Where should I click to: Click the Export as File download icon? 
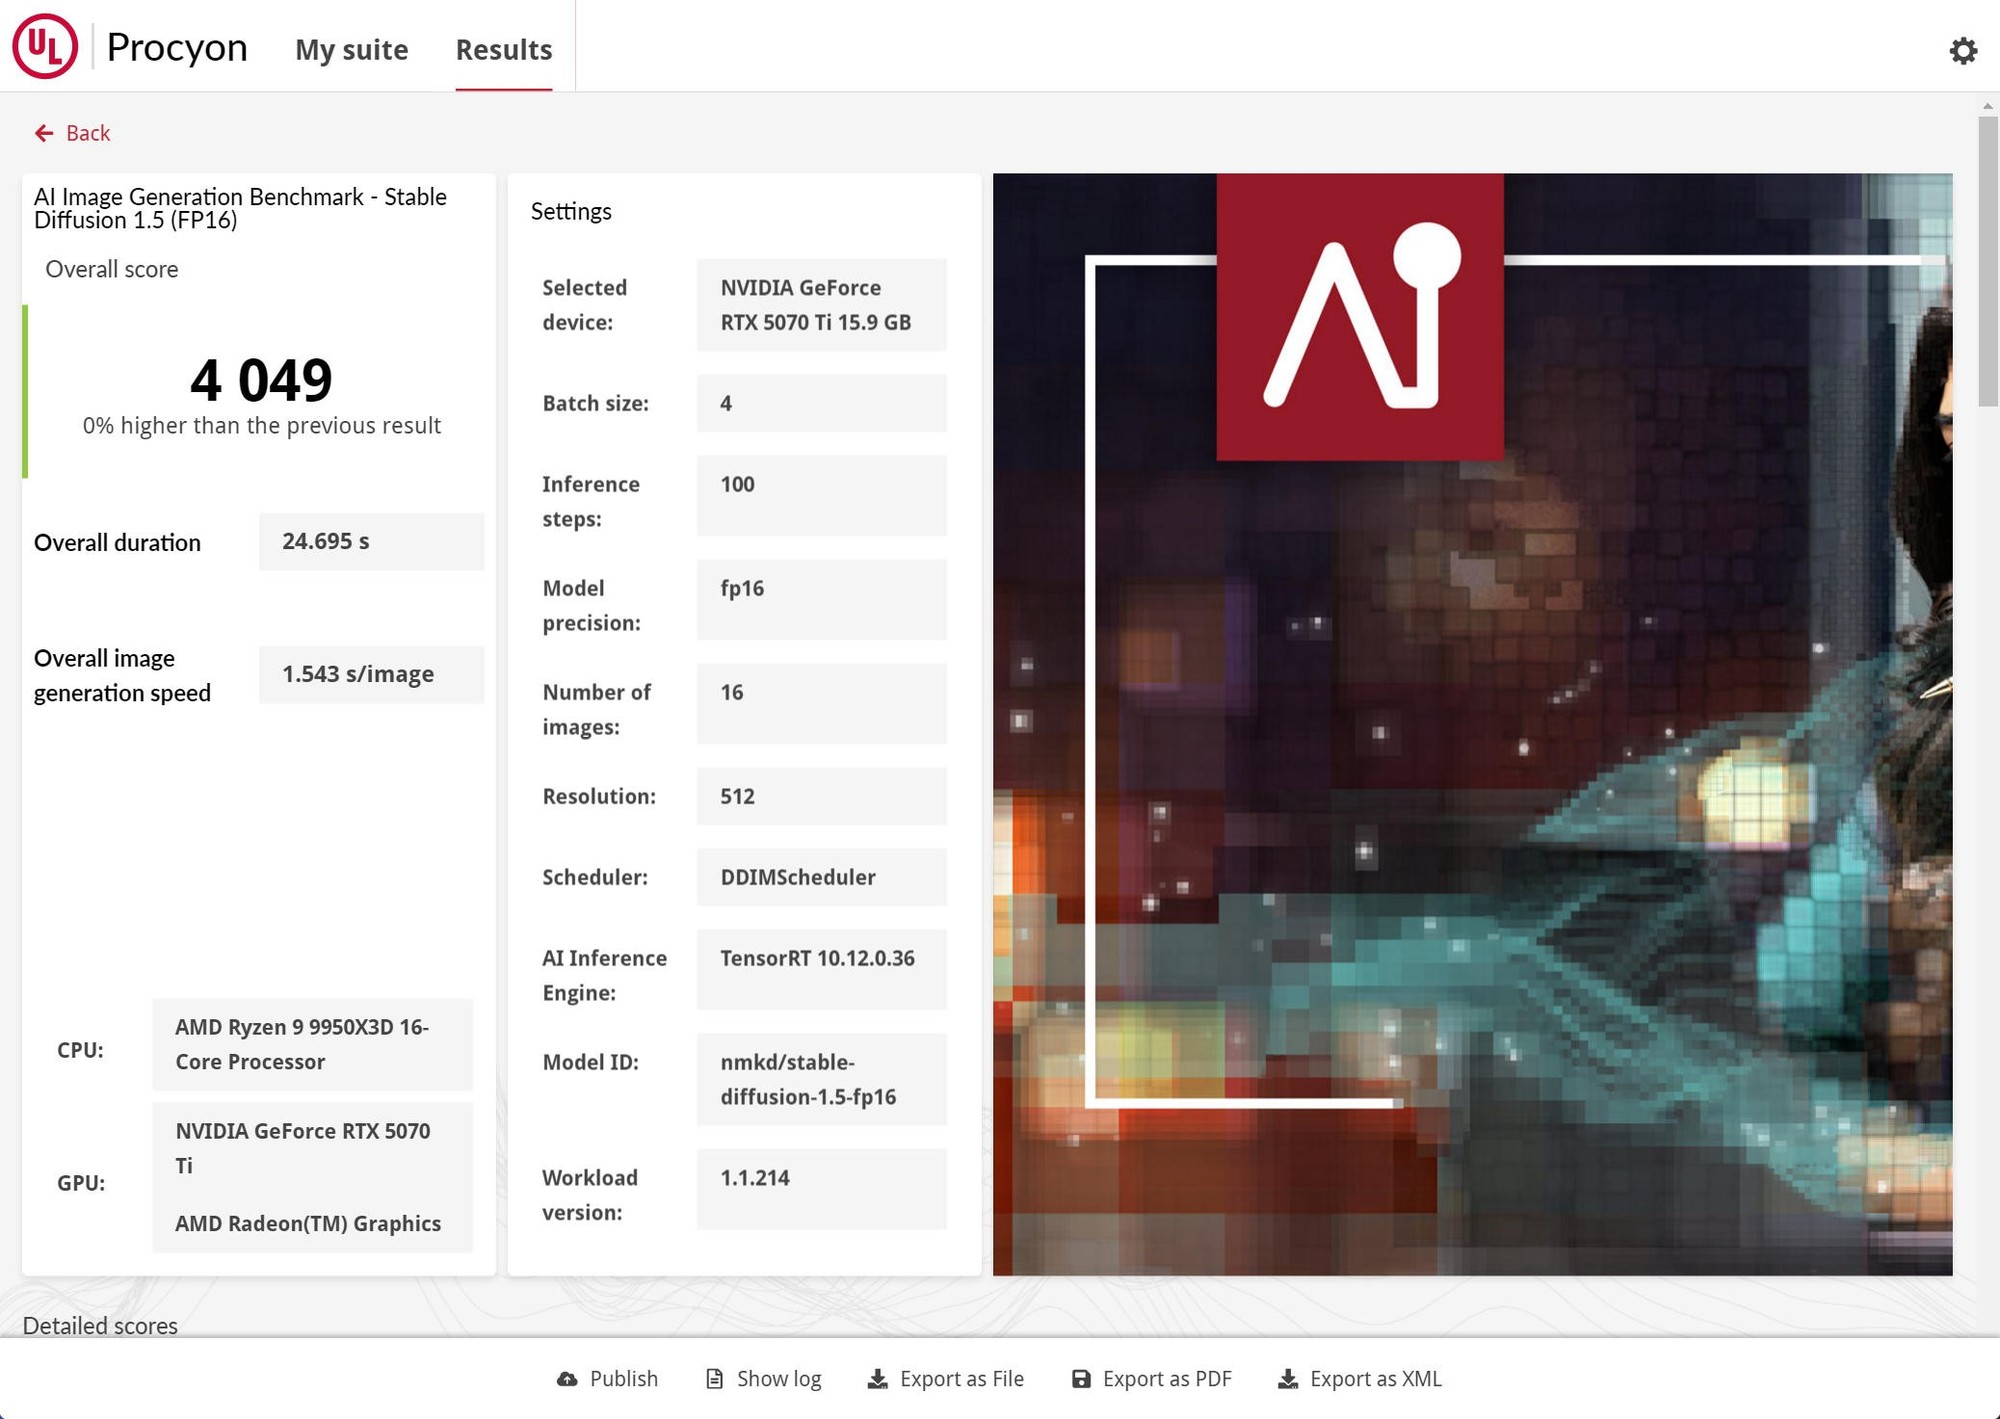877,1379
